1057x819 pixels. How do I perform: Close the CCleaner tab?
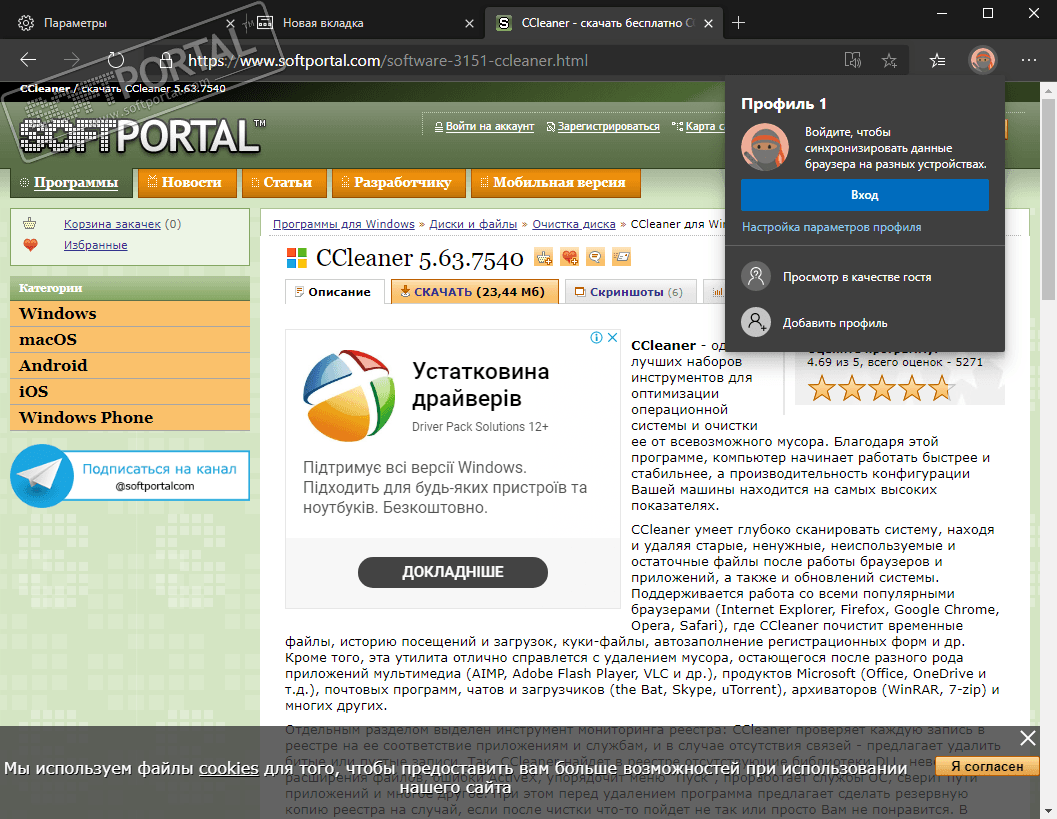(x=708, y=23)
